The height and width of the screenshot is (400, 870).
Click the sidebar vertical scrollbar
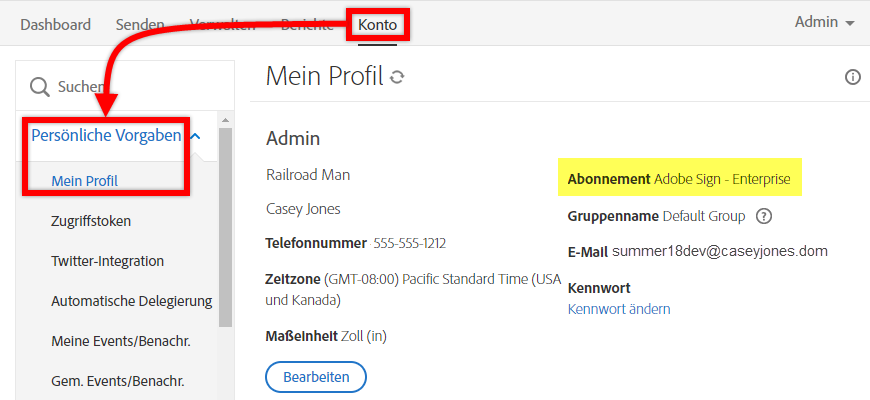[226, 230]
